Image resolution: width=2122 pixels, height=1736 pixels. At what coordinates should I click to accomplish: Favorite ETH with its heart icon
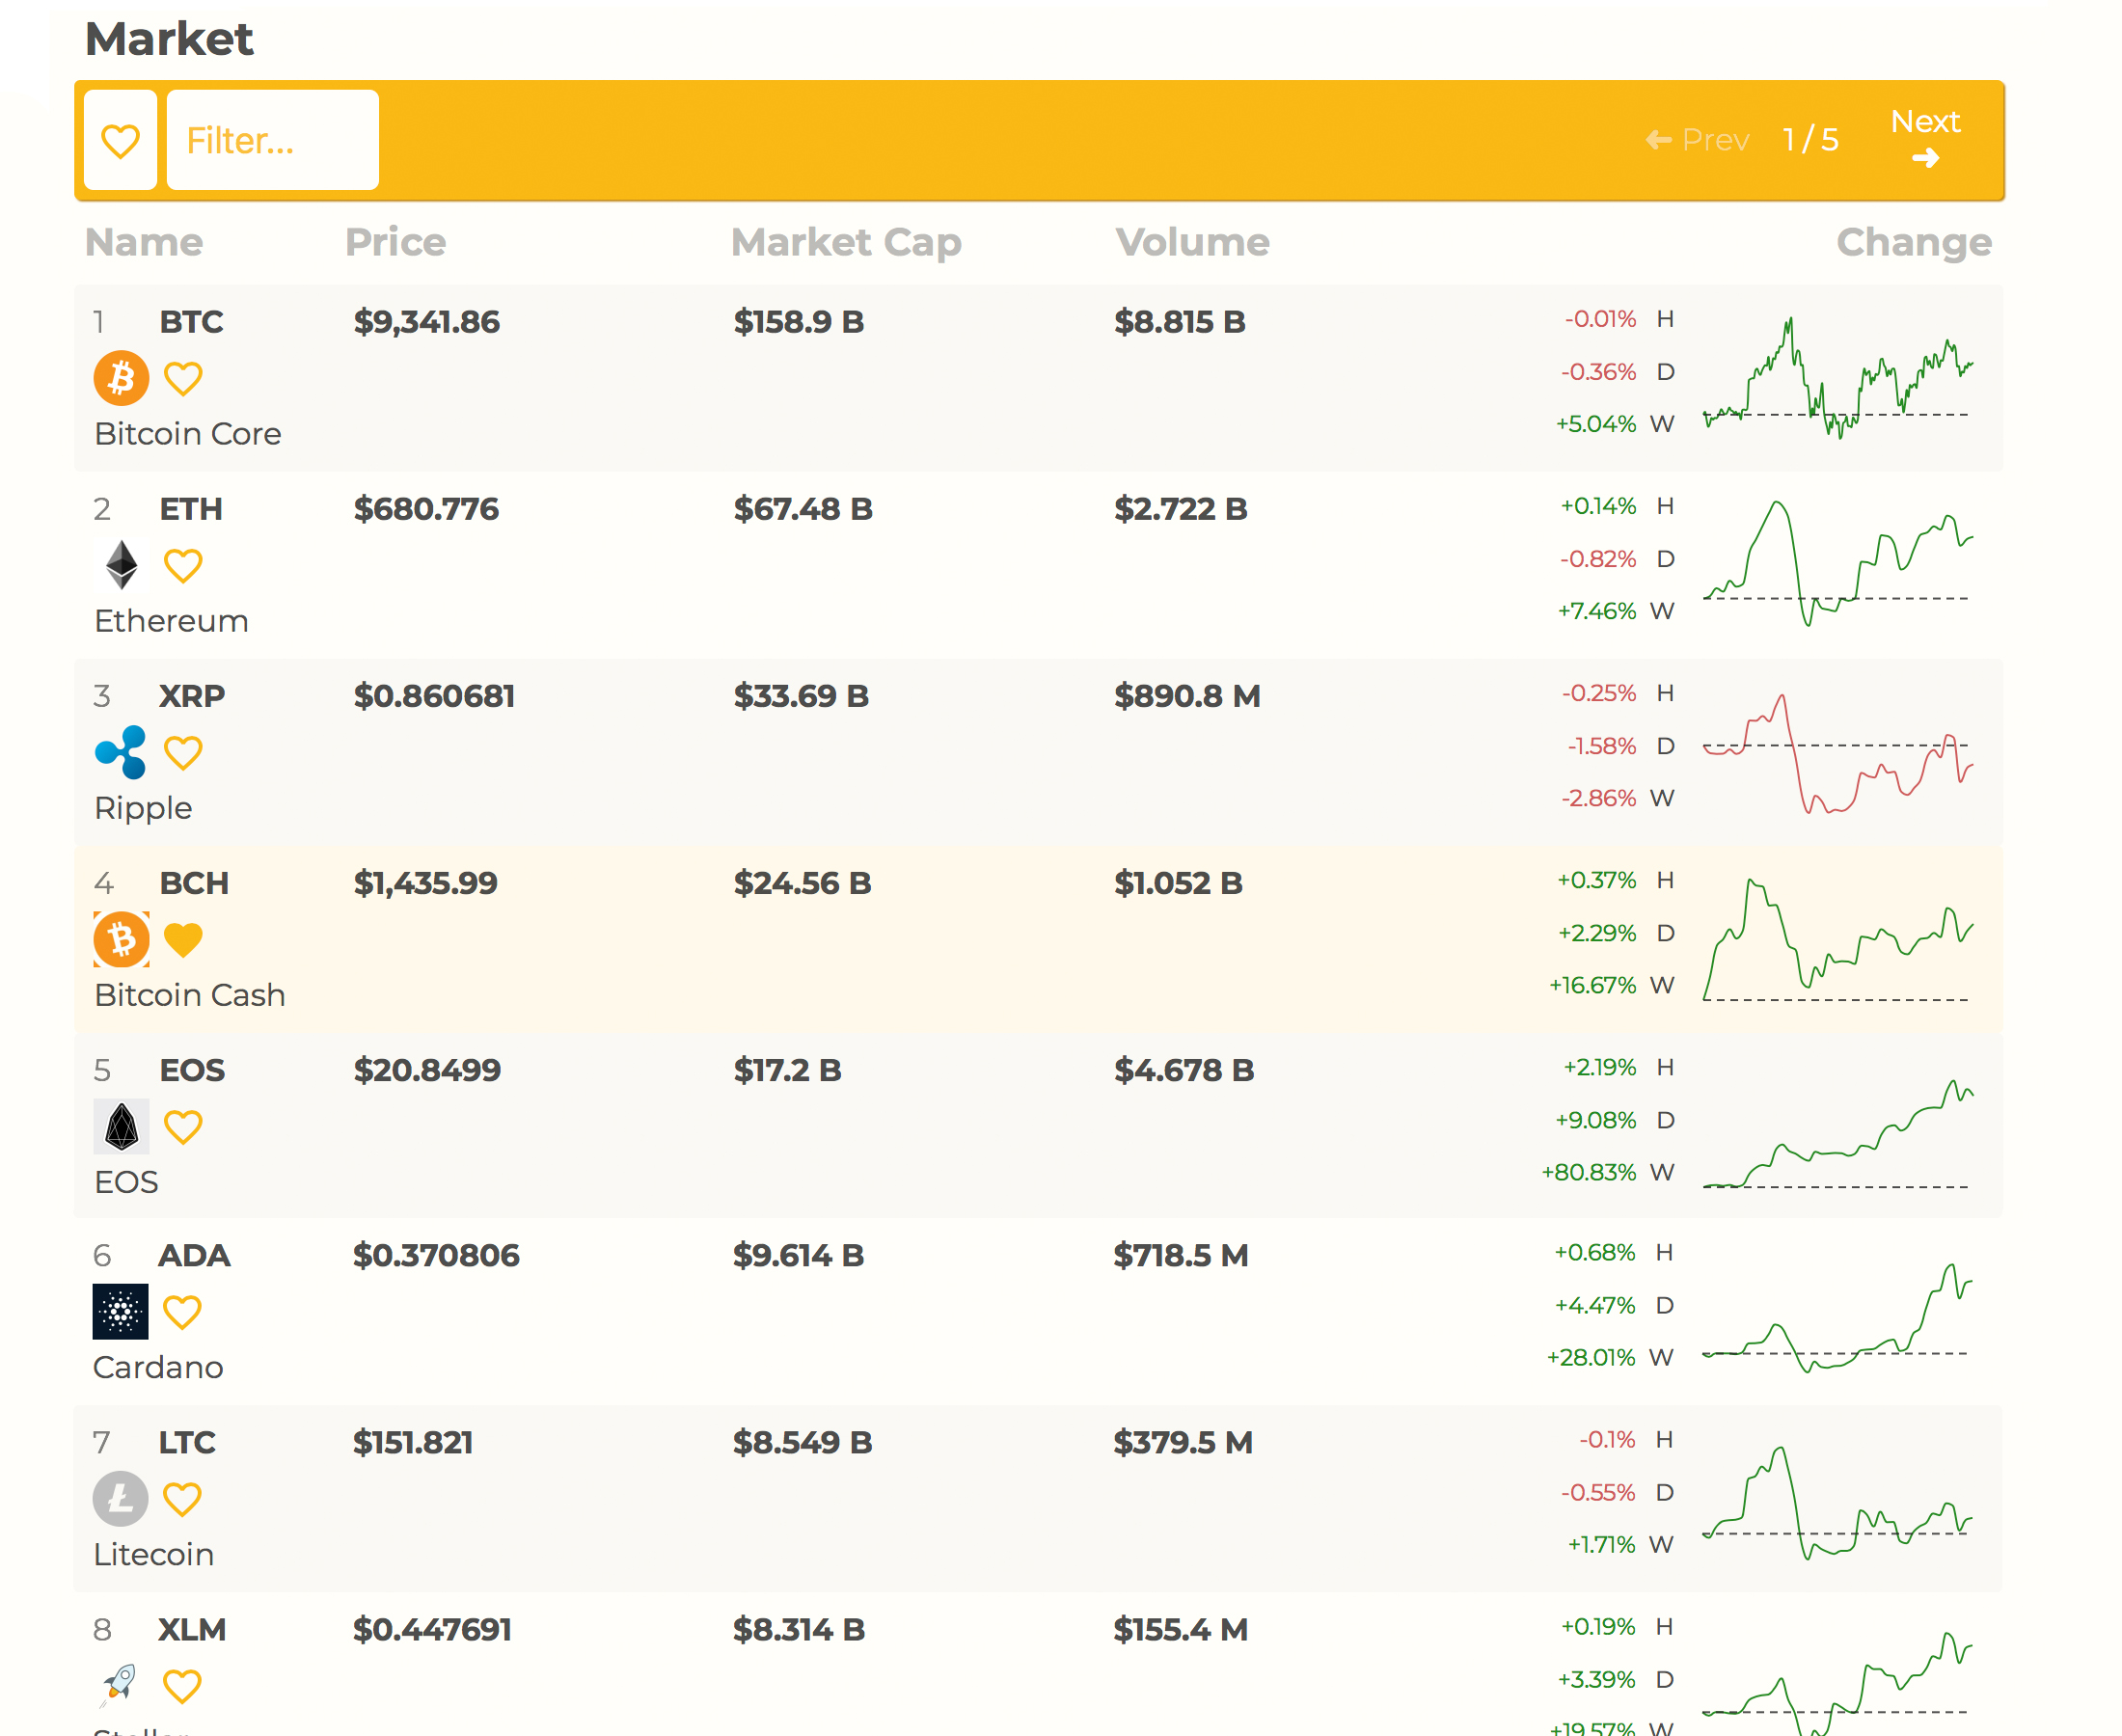(x=183, y=566)
